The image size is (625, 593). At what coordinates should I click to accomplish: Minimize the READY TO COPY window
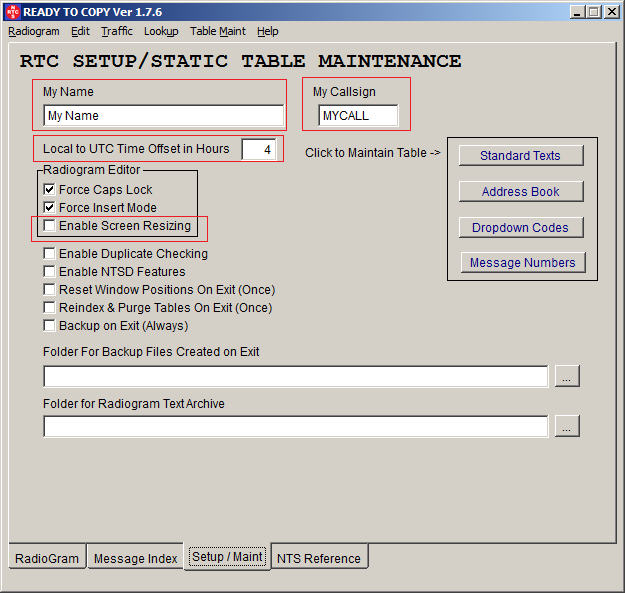point(577,12)
